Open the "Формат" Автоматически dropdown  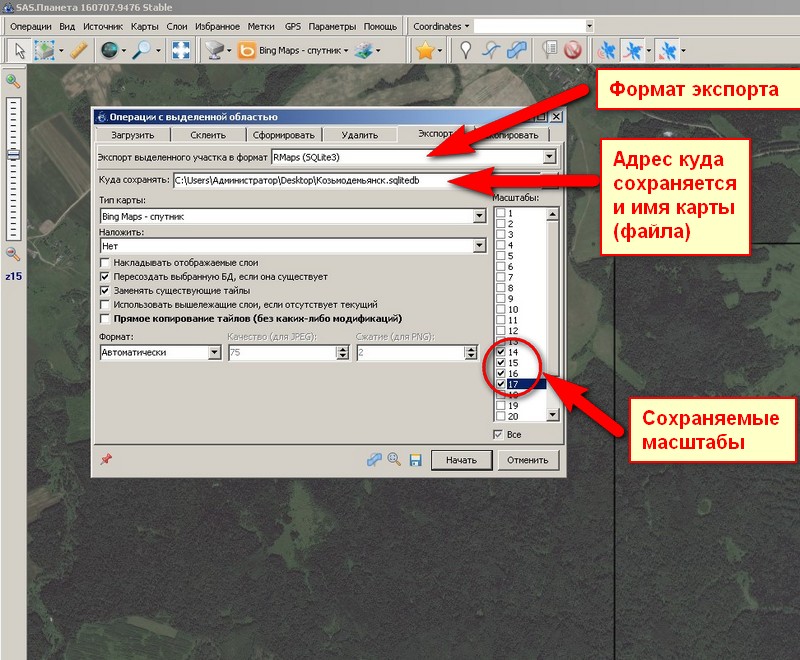coord(214,352)
